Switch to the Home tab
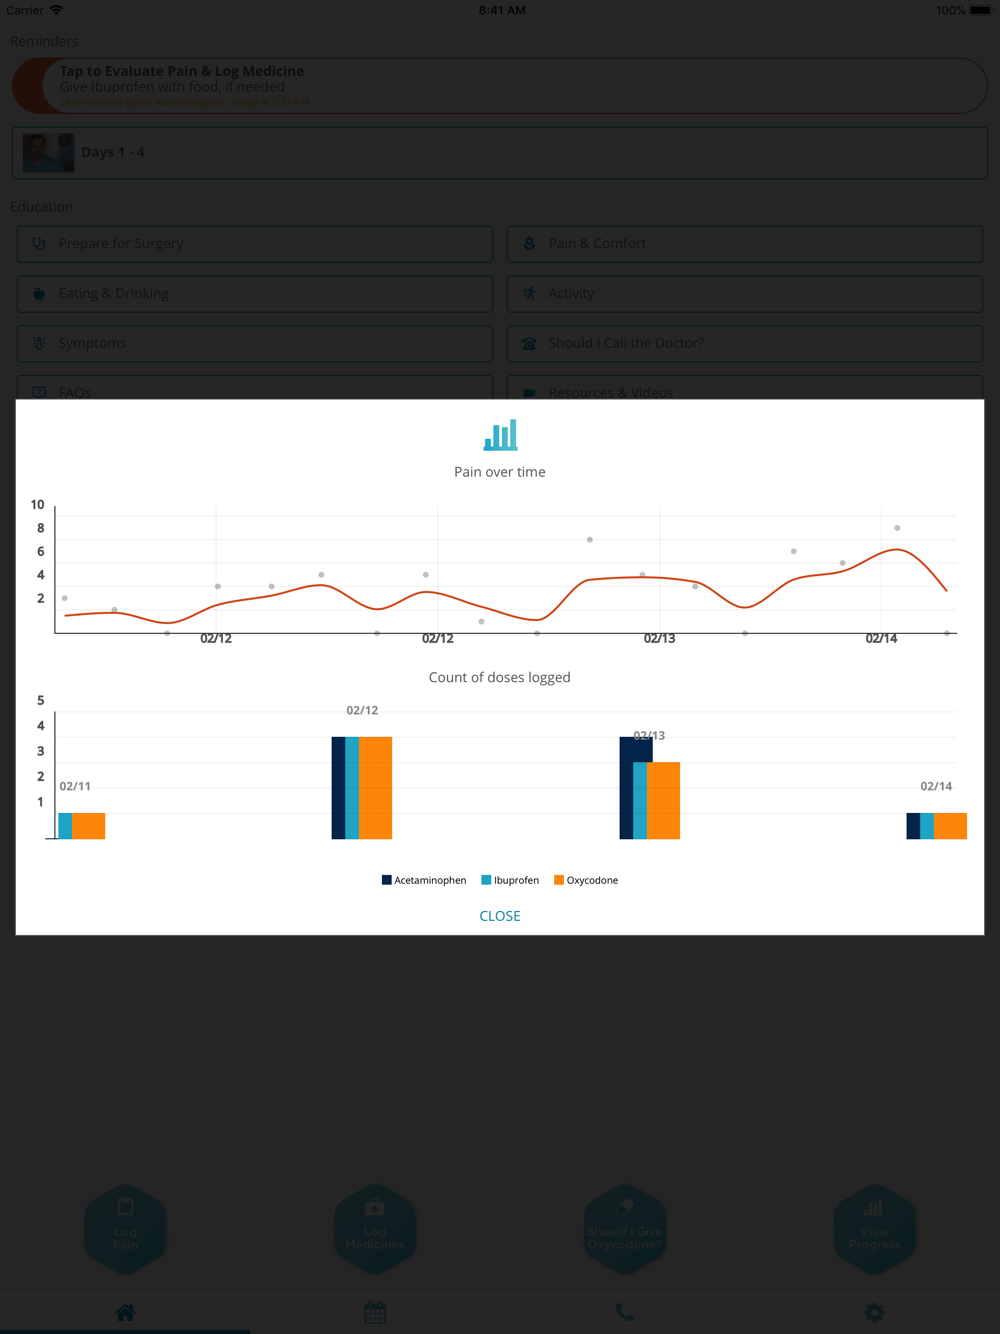Image resolution: width=1000 pixels, height=1334 pixels. click(x=125, y=1312)
